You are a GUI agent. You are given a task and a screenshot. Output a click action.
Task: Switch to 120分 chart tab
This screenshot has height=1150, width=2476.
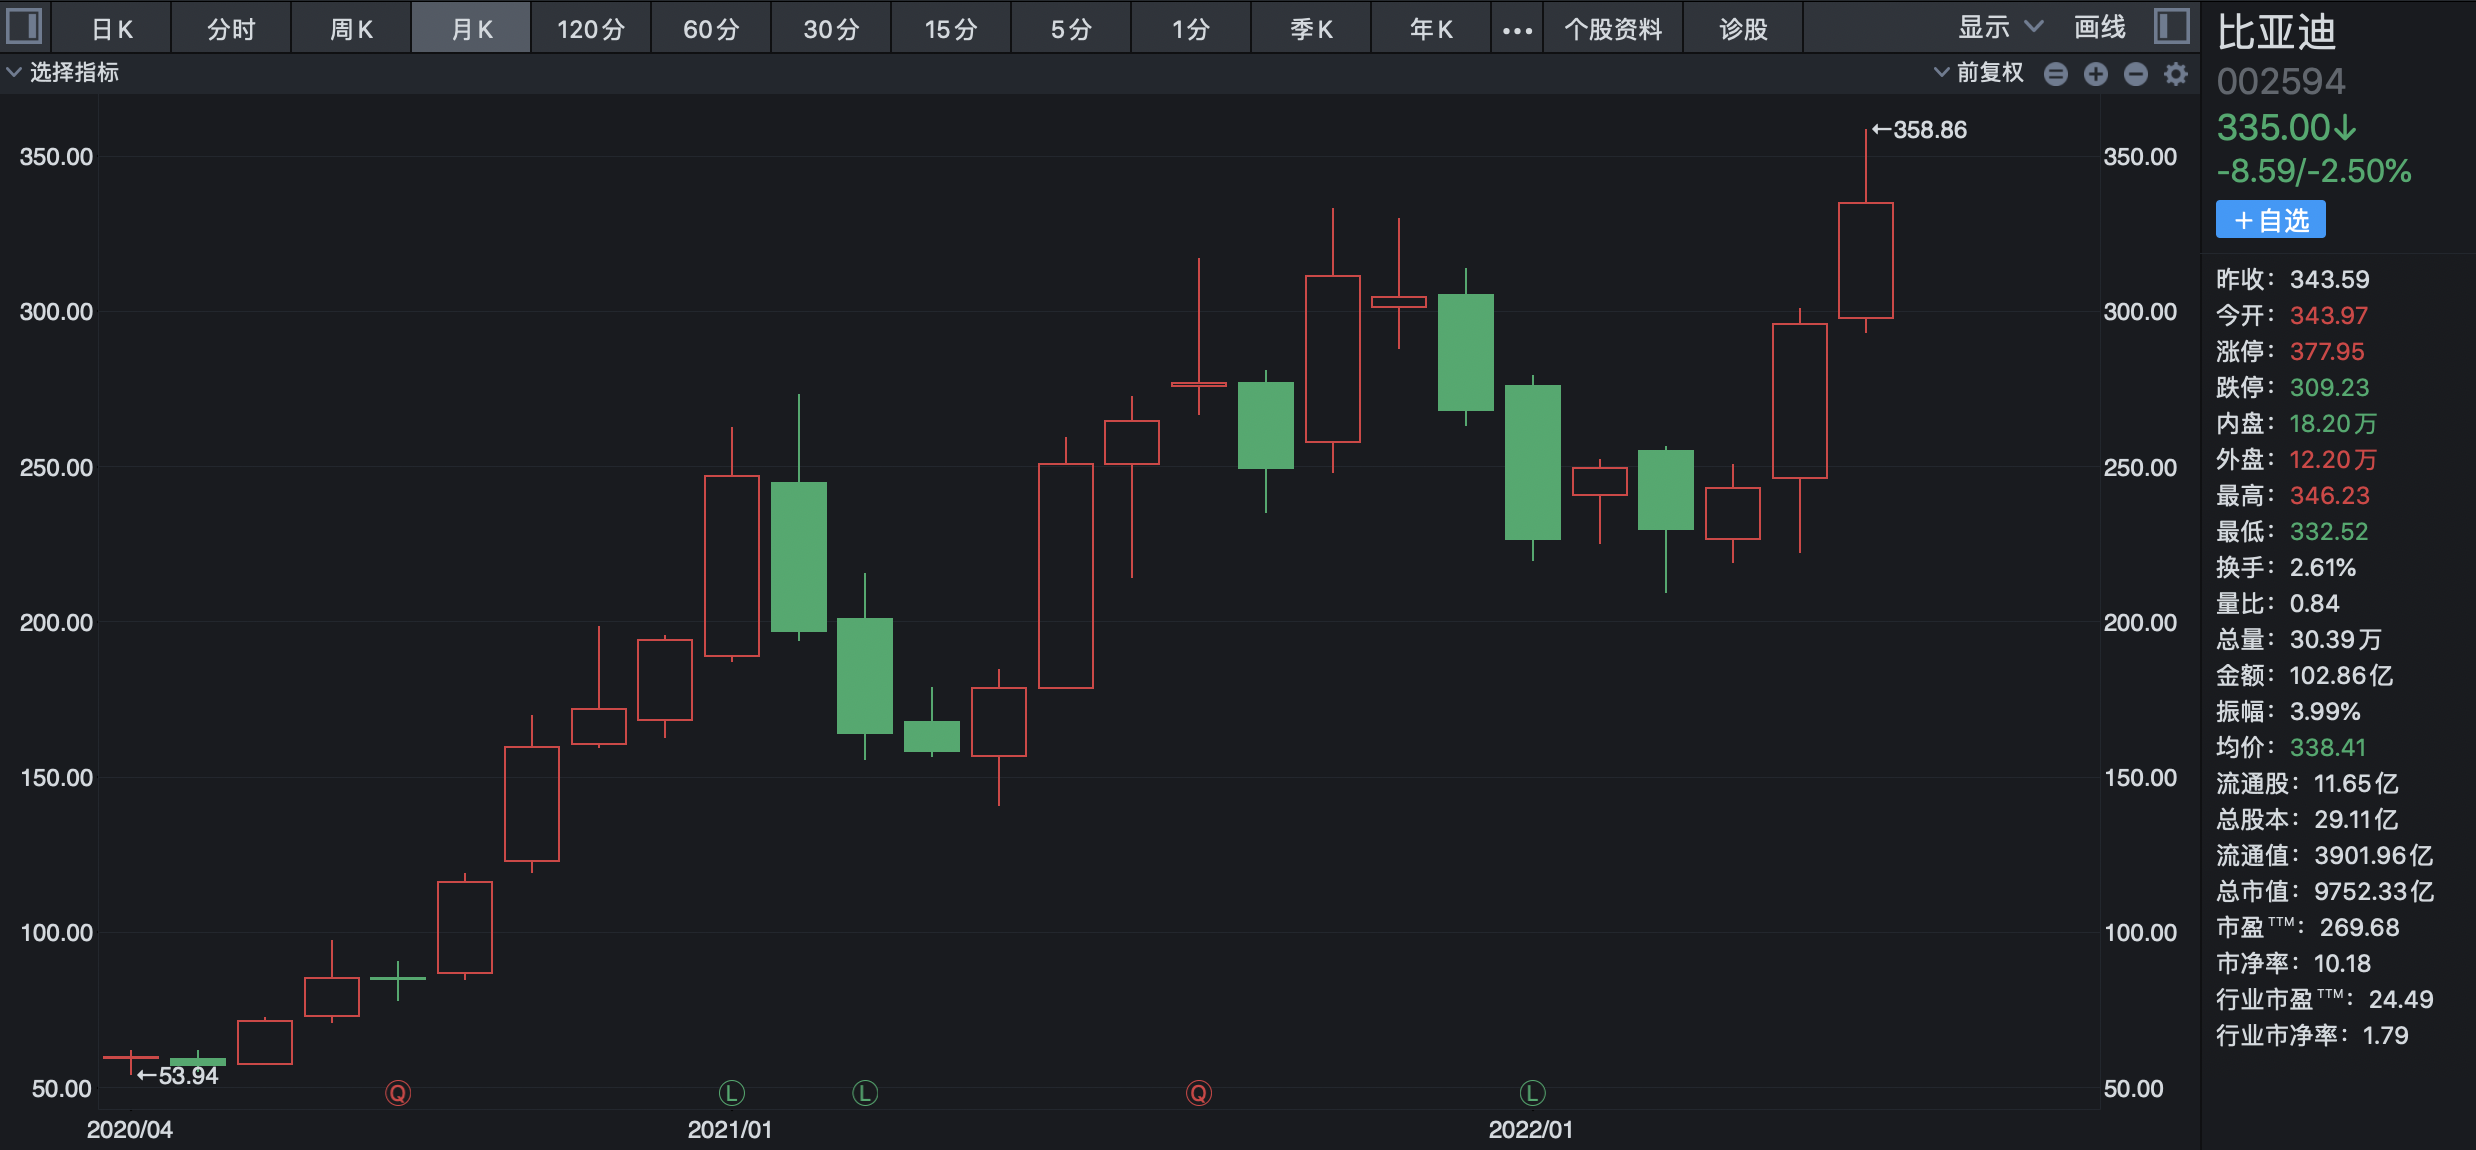click(x=591, y=29)
